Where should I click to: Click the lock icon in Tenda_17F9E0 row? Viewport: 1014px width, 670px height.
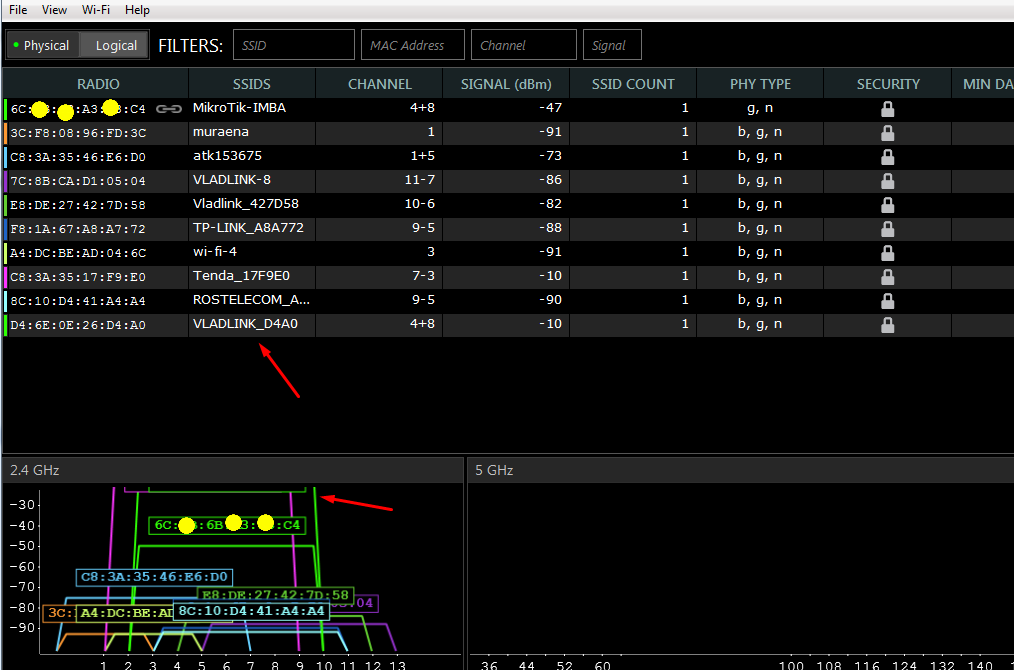(888, 277)
